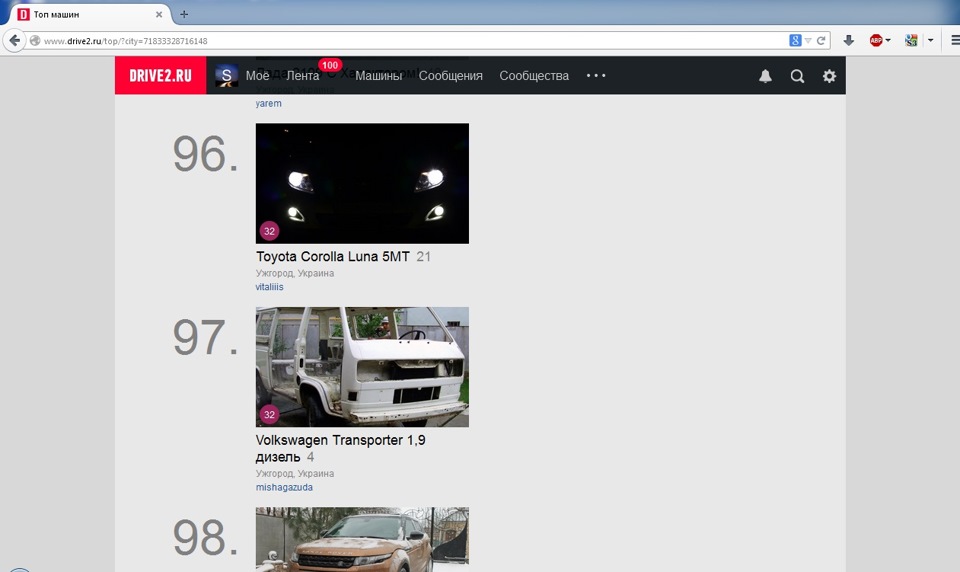Click the count 21 beside Toyota Corolla
Image resolution: width=960 pixels, height=572 pixels.
tap(424, 257)
